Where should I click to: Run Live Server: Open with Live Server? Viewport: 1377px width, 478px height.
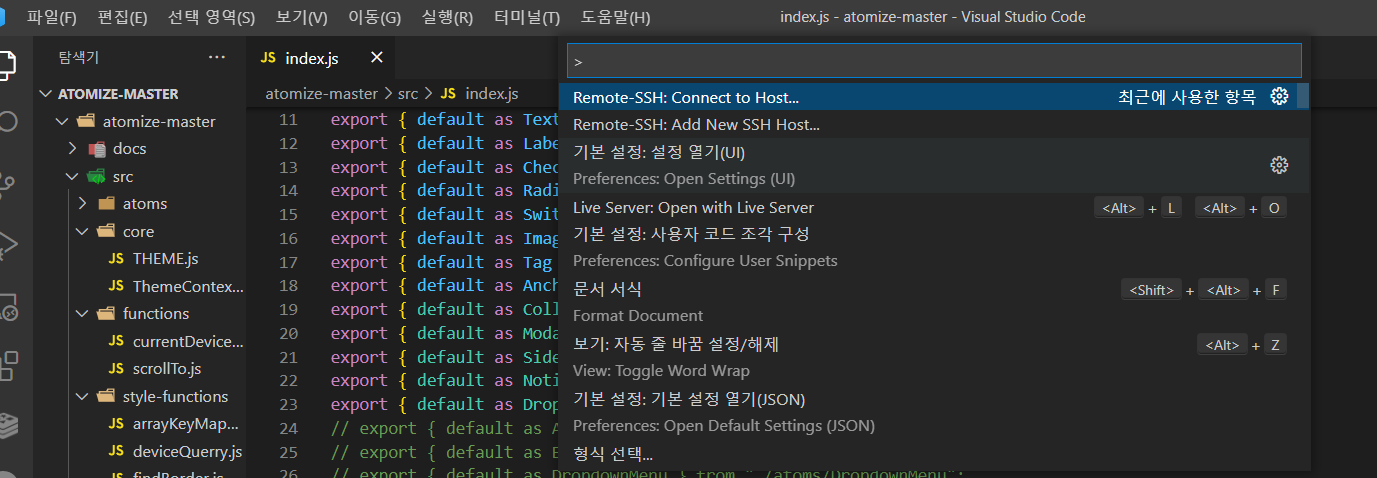pyautogui.click(x=934, y=207)
